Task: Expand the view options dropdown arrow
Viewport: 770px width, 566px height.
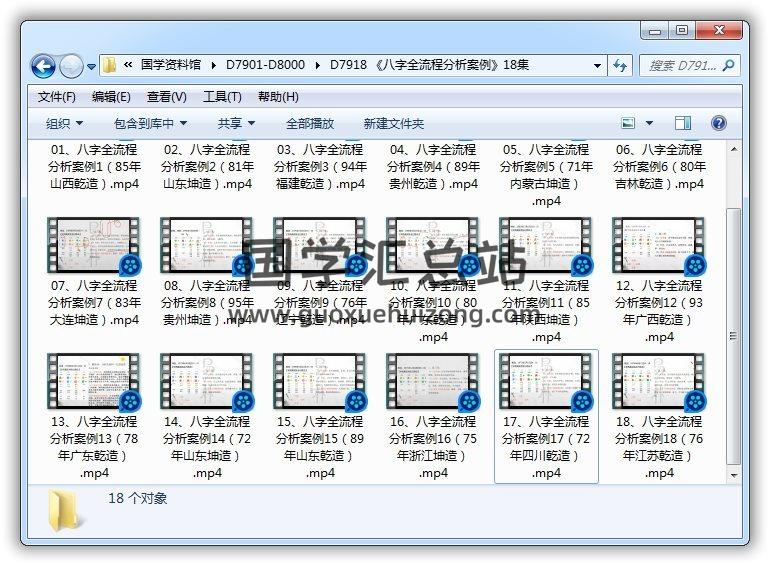Action: (650, 123)
